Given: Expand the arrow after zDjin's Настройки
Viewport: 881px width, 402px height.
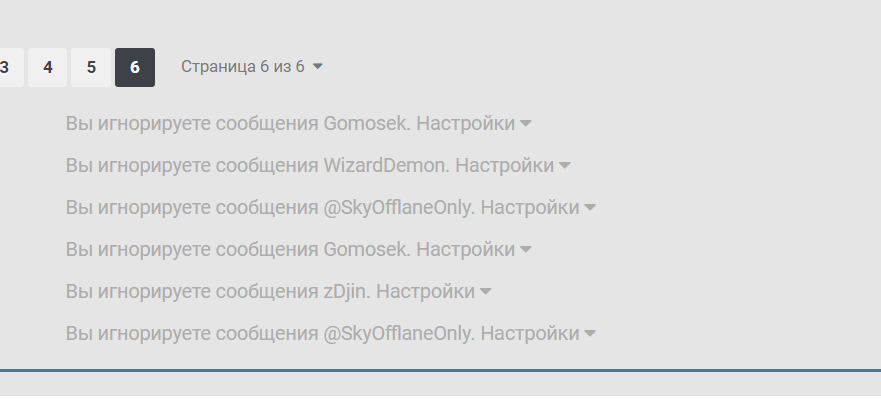Looking at the screenshot, I should [x=486, y=291].
